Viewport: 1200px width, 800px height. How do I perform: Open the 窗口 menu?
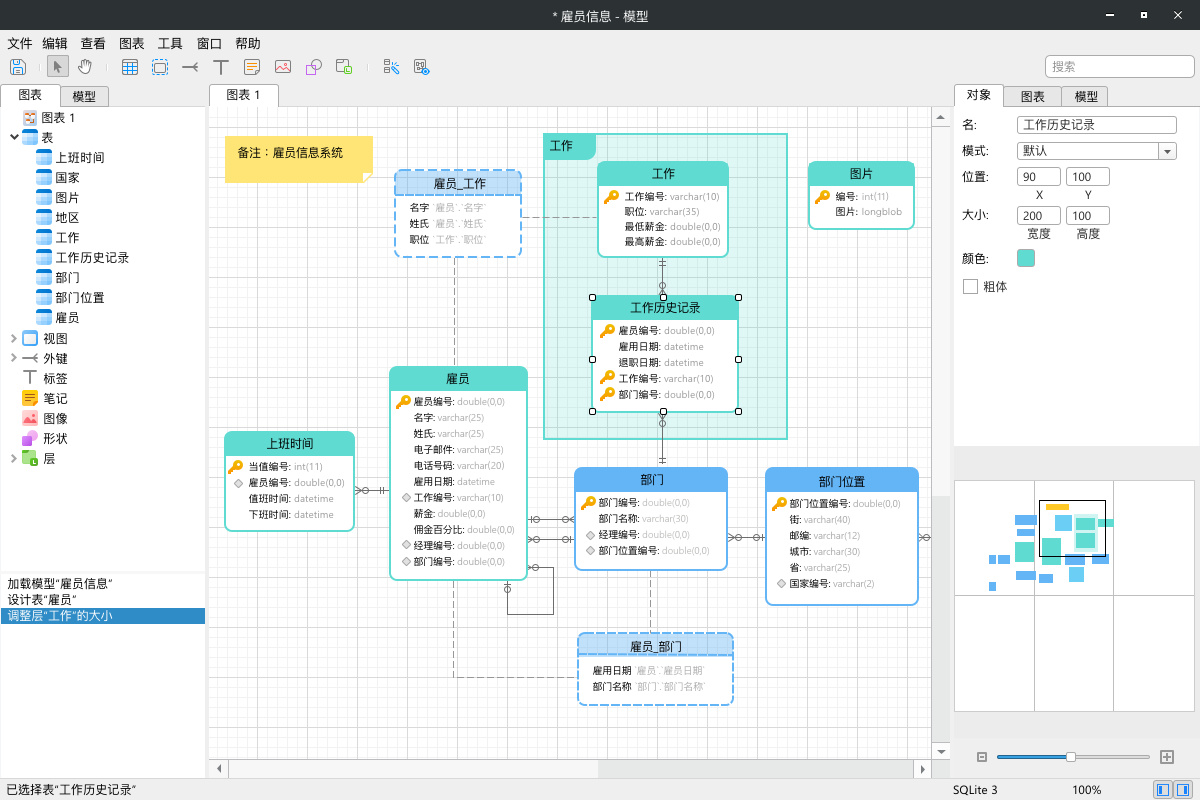click(209, 43)
